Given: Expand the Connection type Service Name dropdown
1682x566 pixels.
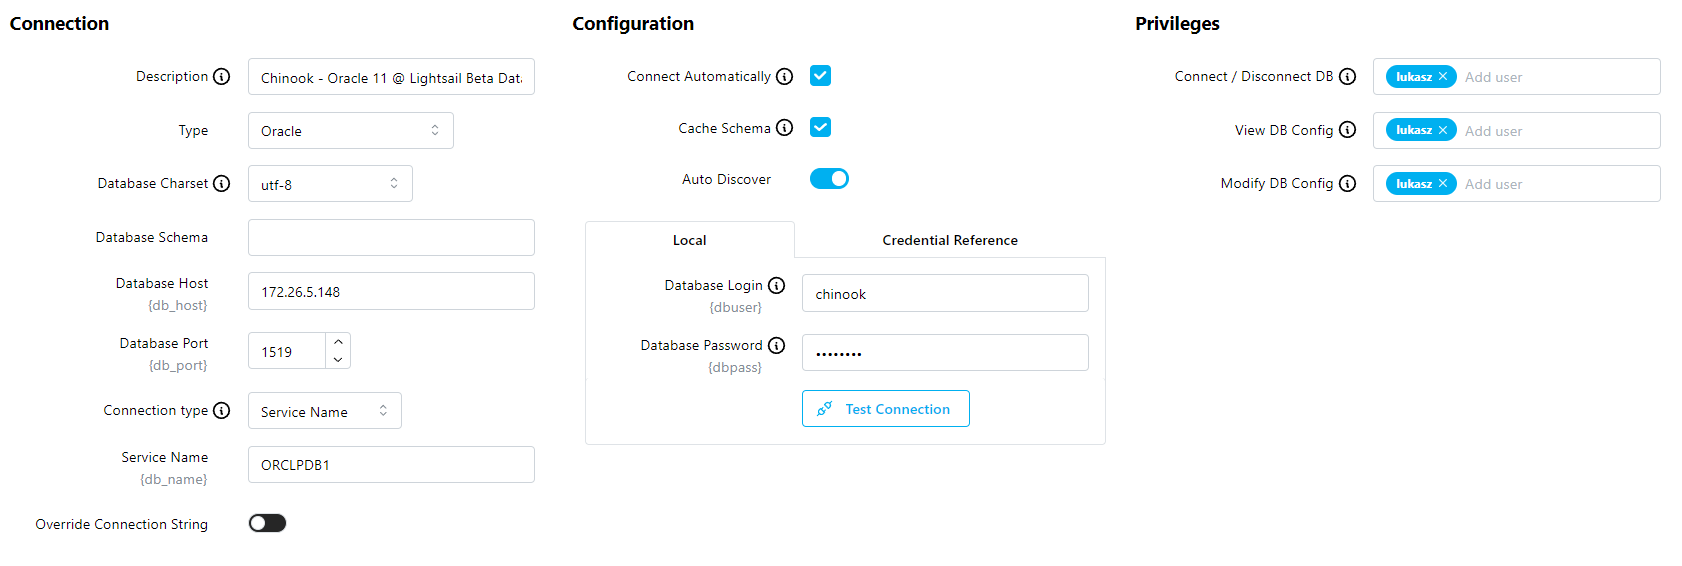Looking at the screenshot, I should point(324,411).
